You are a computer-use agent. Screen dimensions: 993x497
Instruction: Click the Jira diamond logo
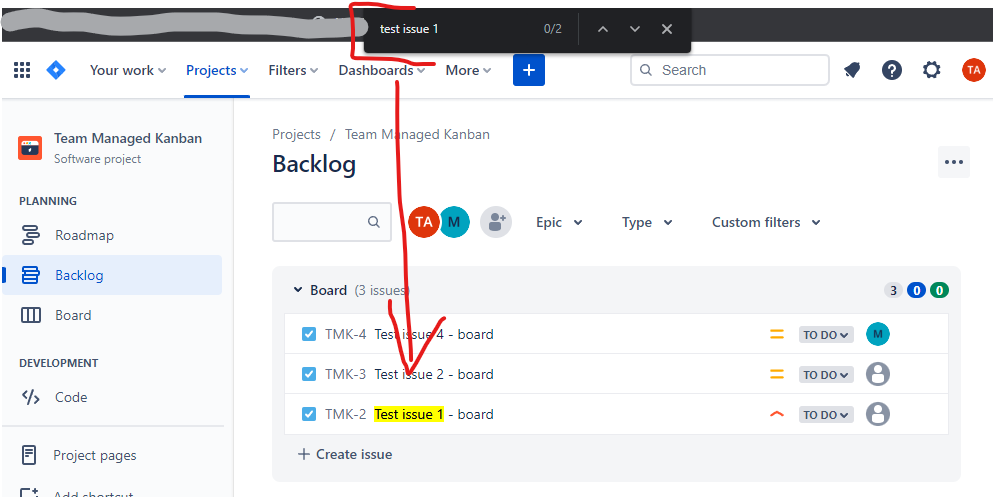click(x=56, y=70)
